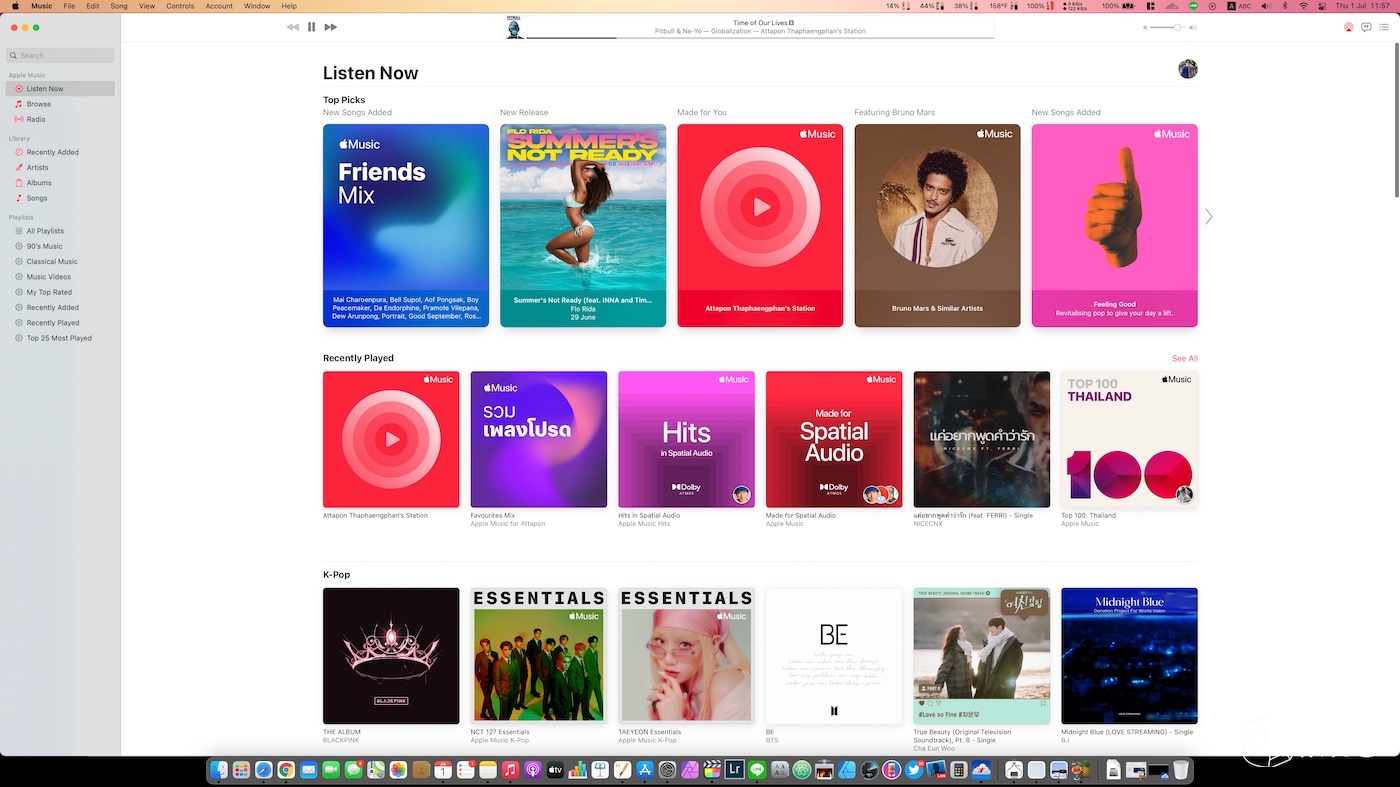Go back to the previous track
The image size is (1400, 787).
(x=292, y=27)
